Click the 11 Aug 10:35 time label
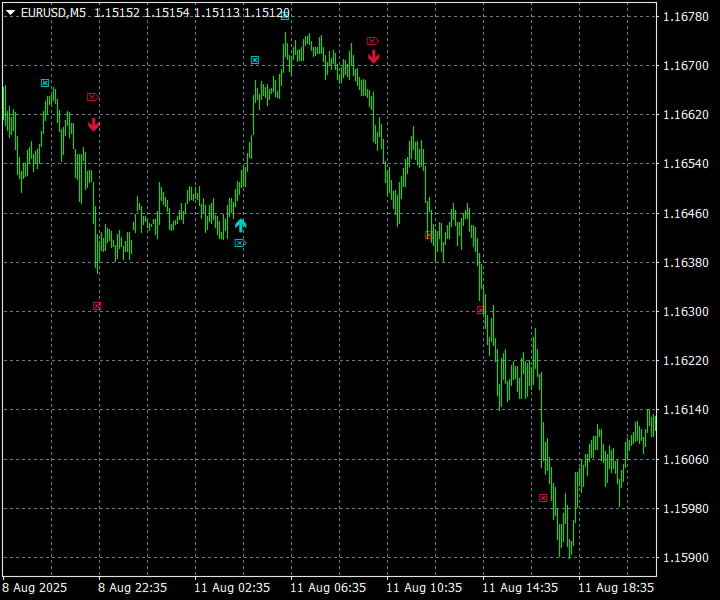720x600 pixels. 424,588
